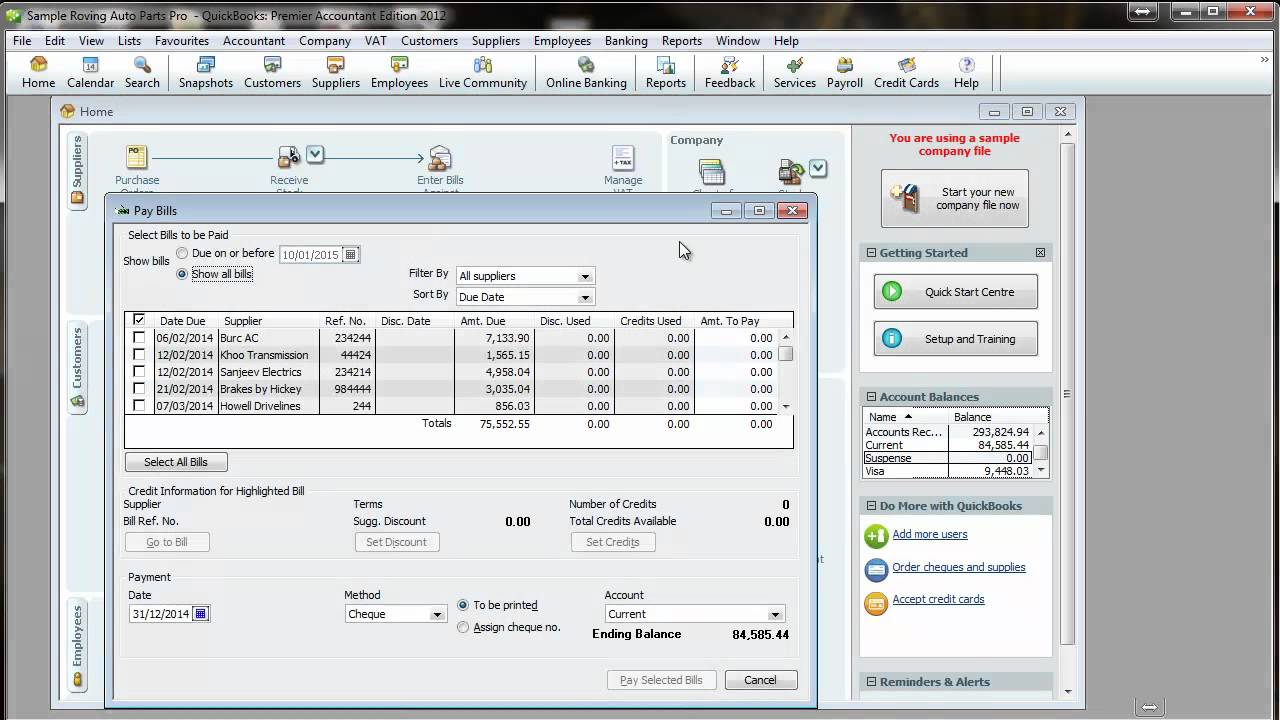Collapse the Do More with QuickBooks section
Viewport: 1280px width, 720px height.
871,506
